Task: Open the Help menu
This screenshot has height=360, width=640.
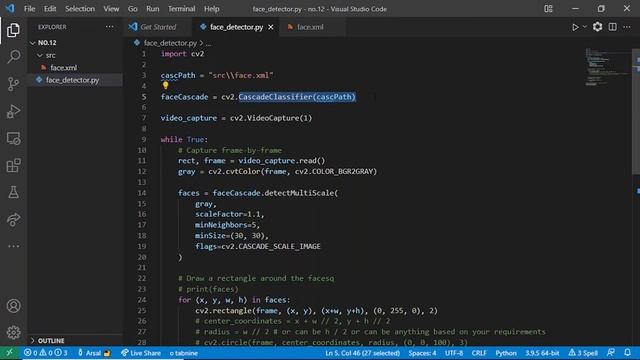Action: pos(211,9)
